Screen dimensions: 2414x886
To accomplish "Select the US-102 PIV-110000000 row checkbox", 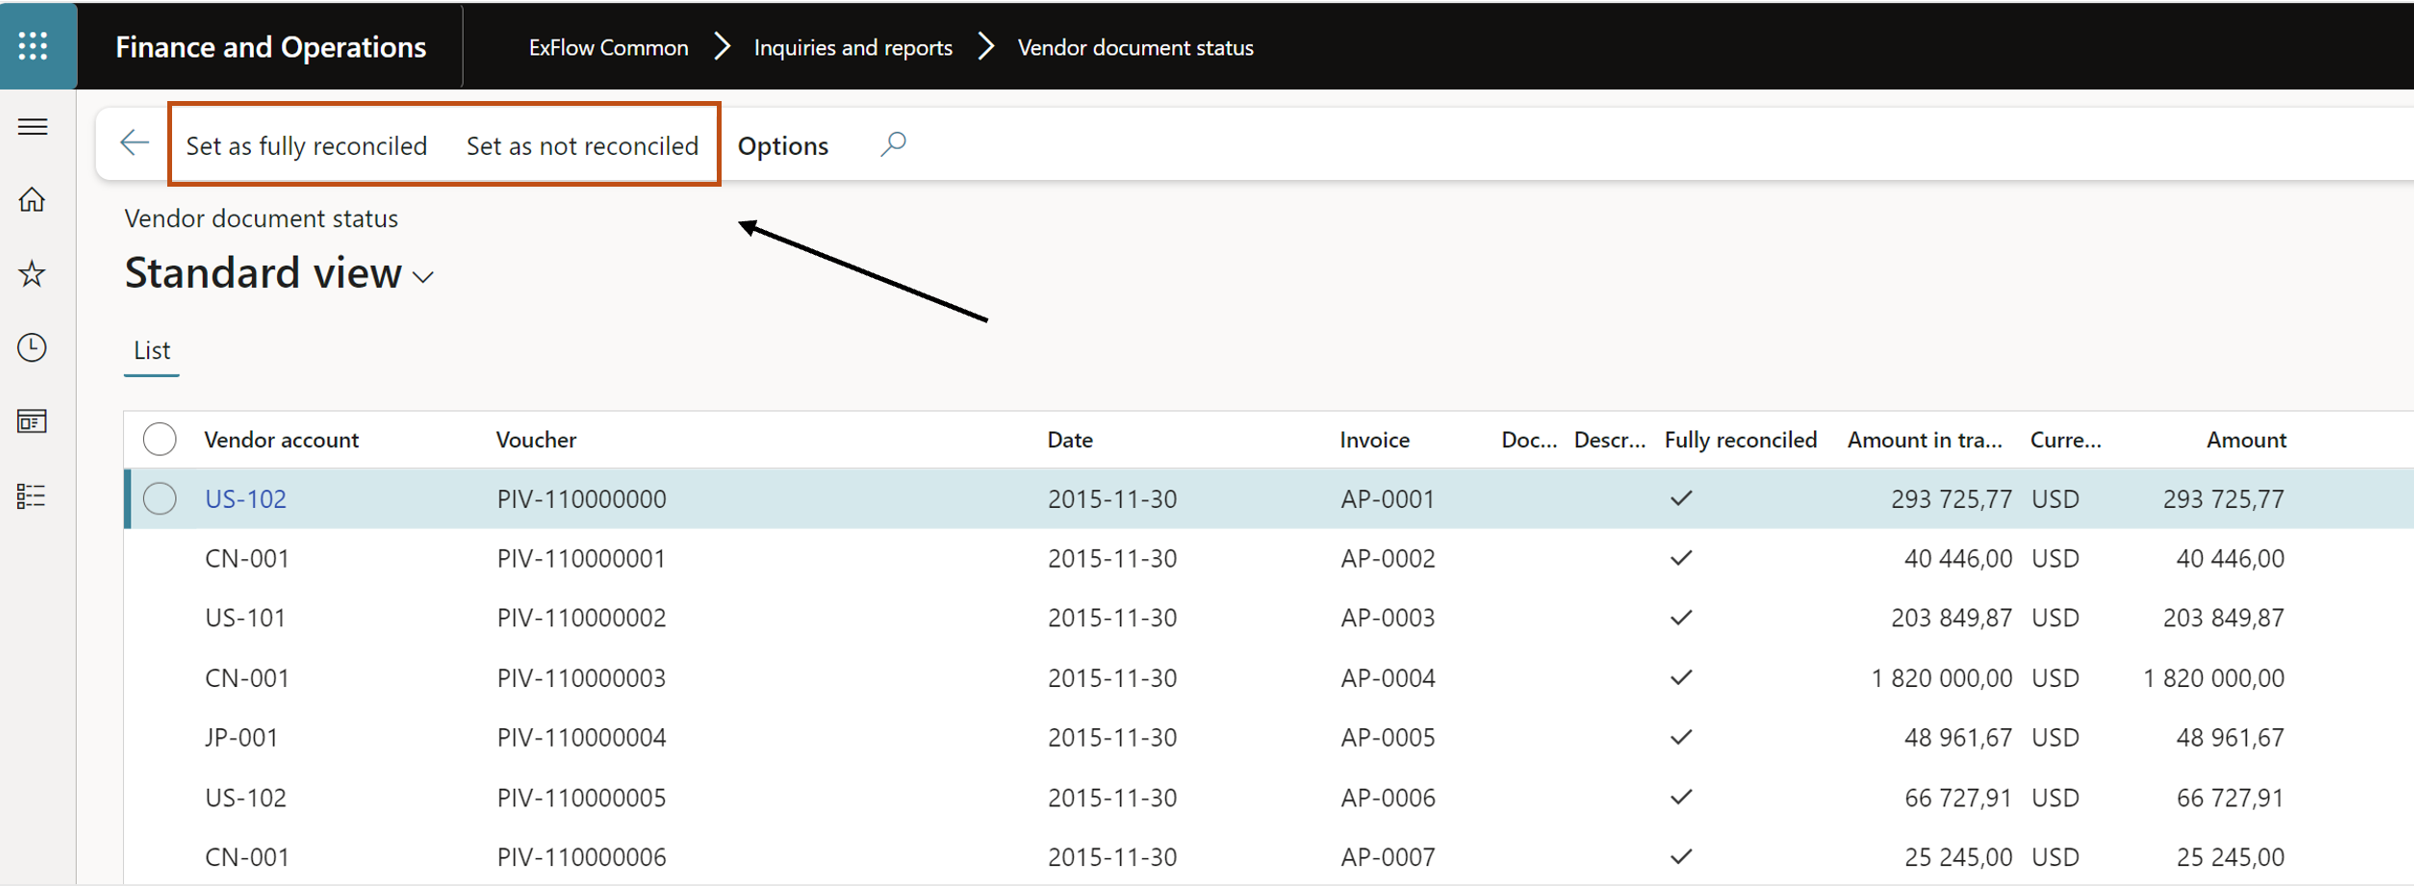I will 160,498.
